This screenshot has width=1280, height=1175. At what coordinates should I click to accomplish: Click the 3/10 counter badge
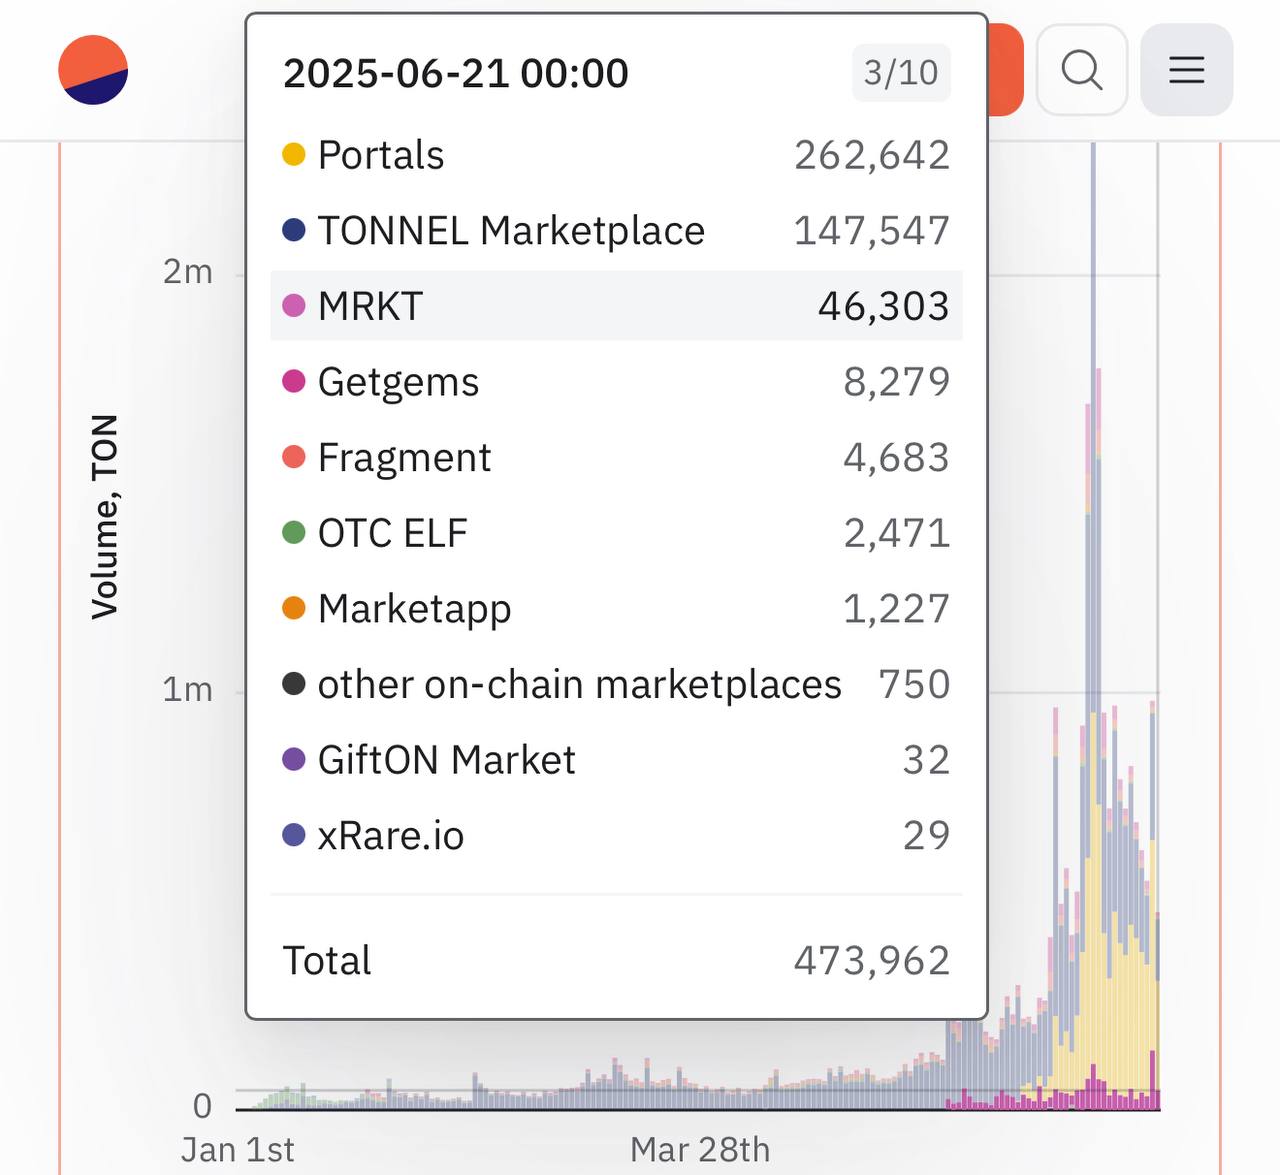point(901,73)
